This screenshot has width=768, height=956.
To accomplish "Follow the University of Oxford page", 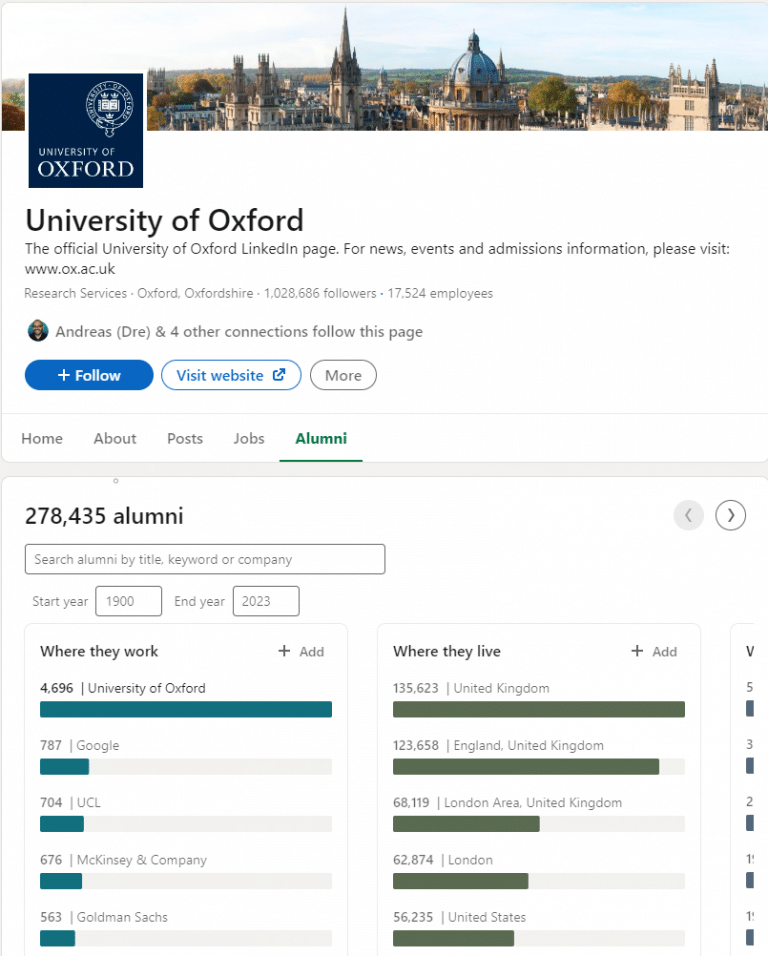I will tap(89, 375).
